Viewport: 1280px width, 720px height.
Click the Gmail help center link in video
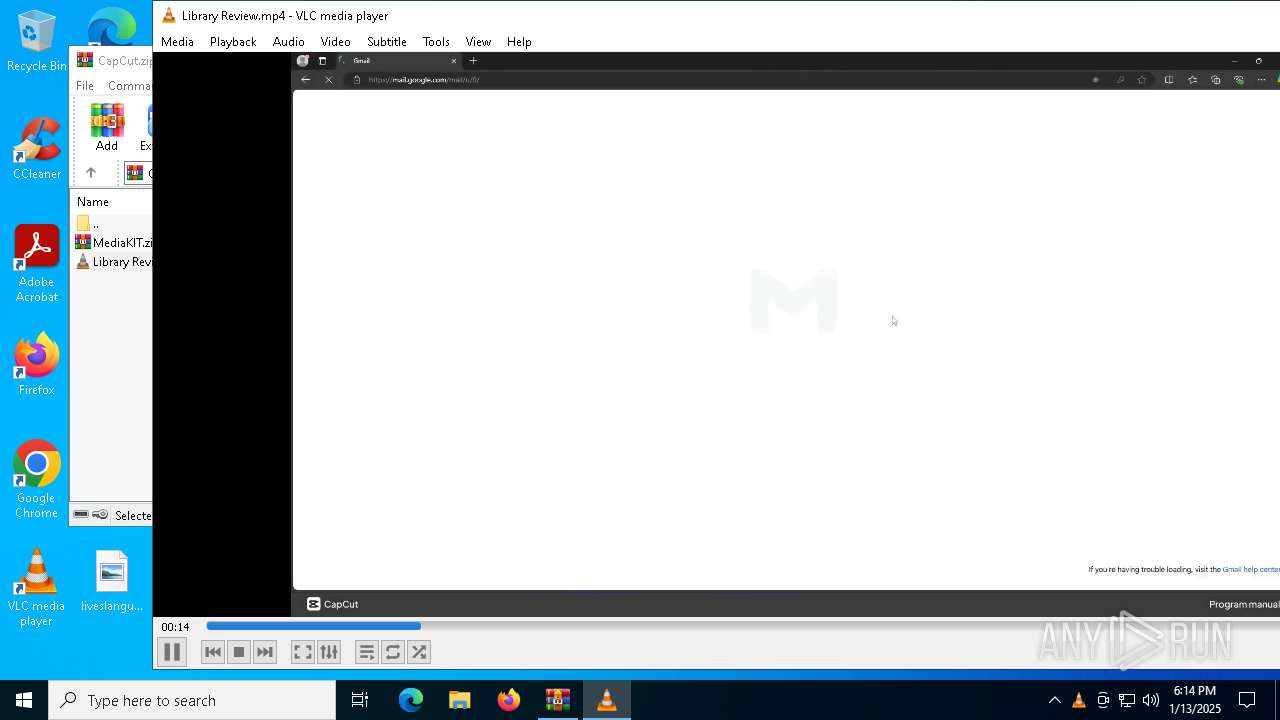pos(1251,569)
